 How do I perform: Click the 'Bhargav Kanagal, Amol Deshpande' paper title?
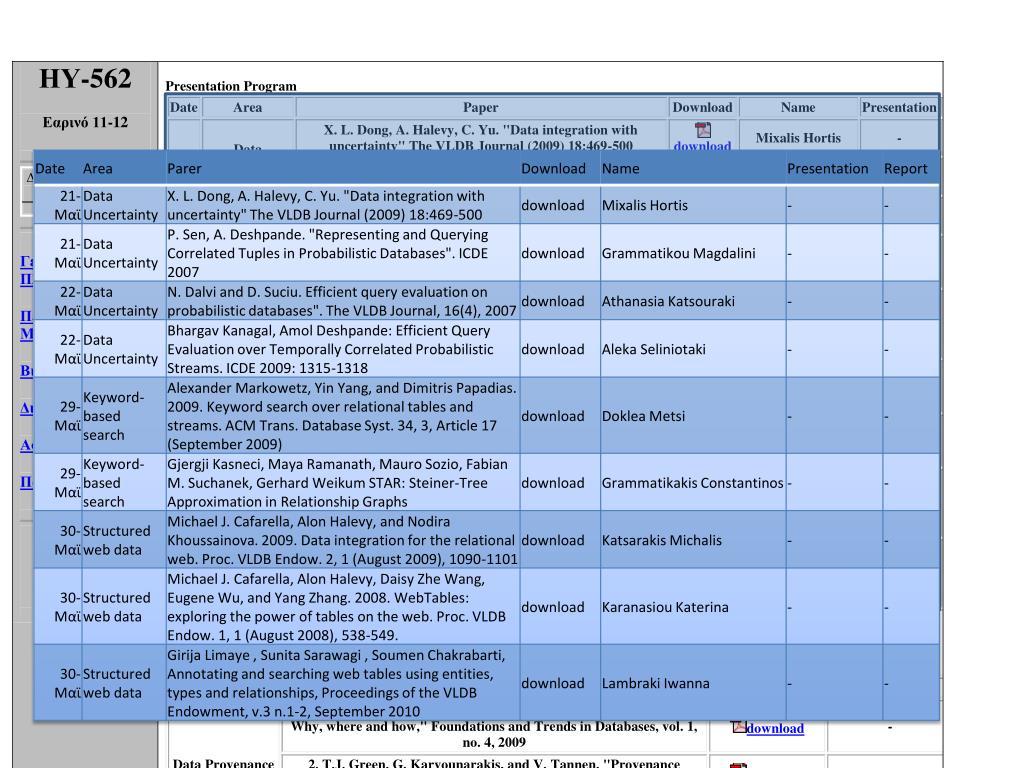(x=330, y=349)
